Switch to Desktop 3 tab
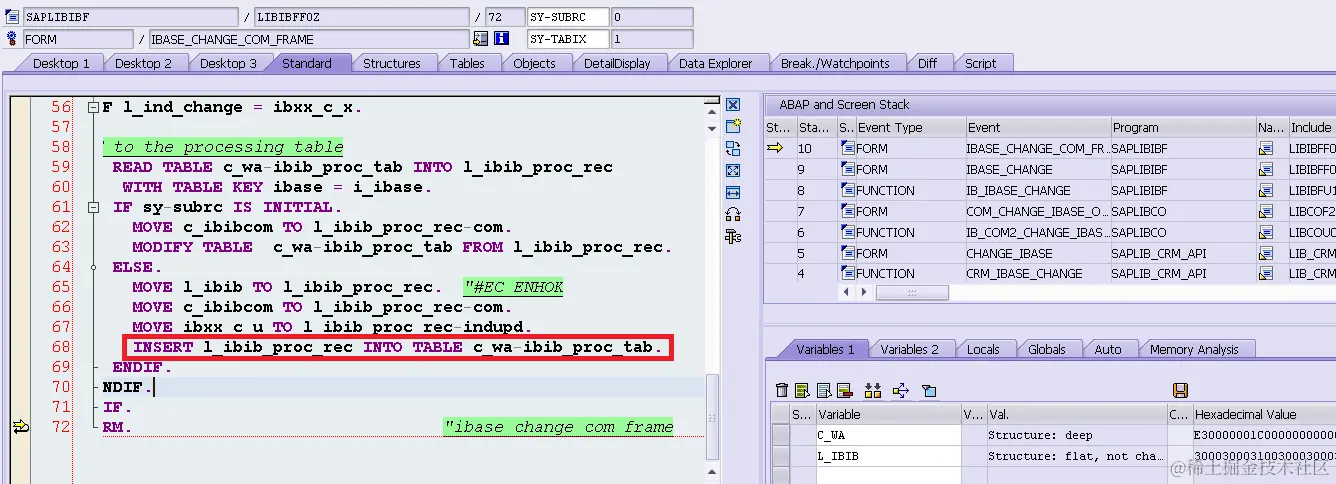The height and width of the screenshot is (484, 1336). (x=228, y=63)
